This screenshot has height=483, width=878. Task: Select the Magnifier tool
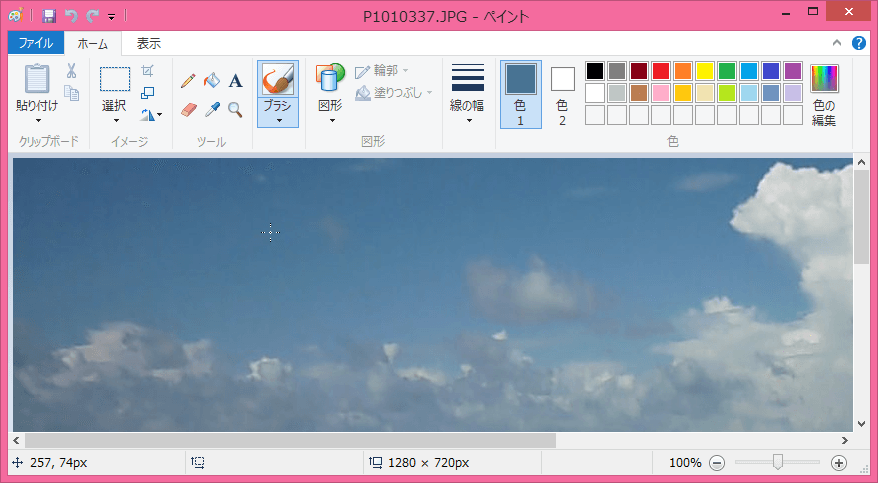(236, 110)
